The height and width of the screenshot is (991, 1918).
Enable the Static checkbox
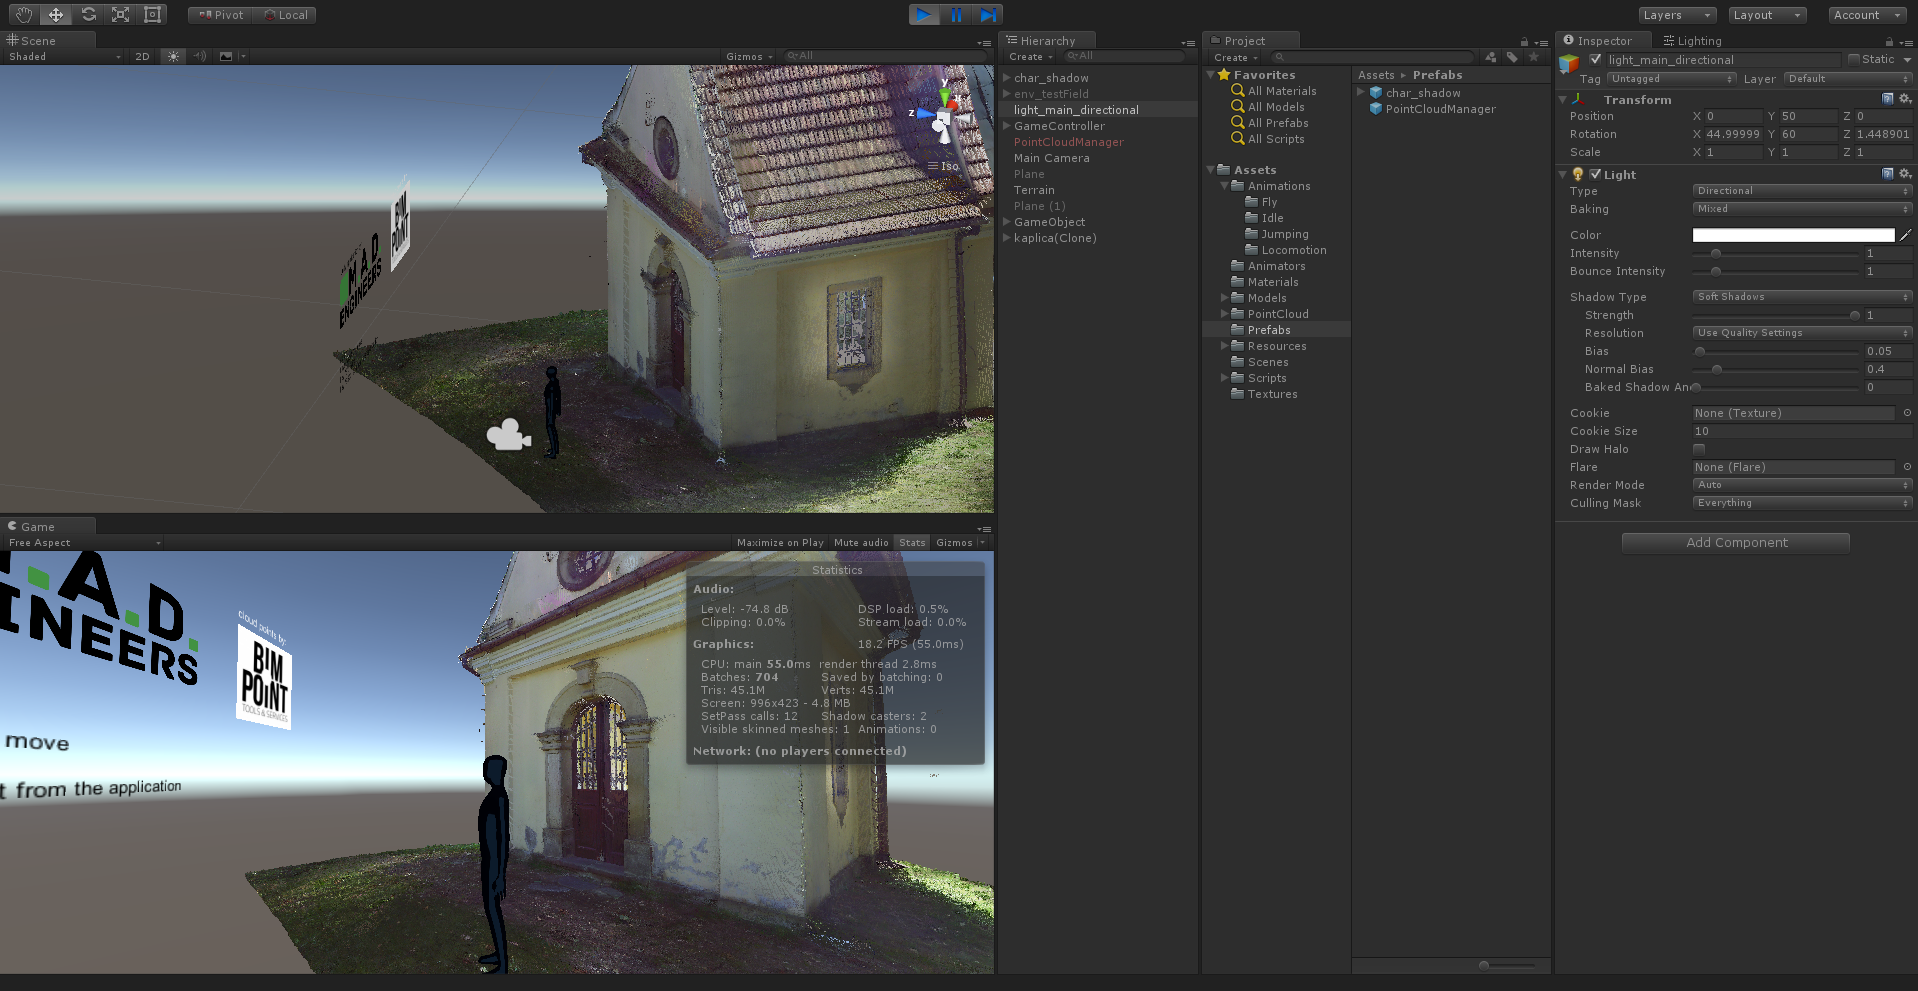tap(1854, 60)
